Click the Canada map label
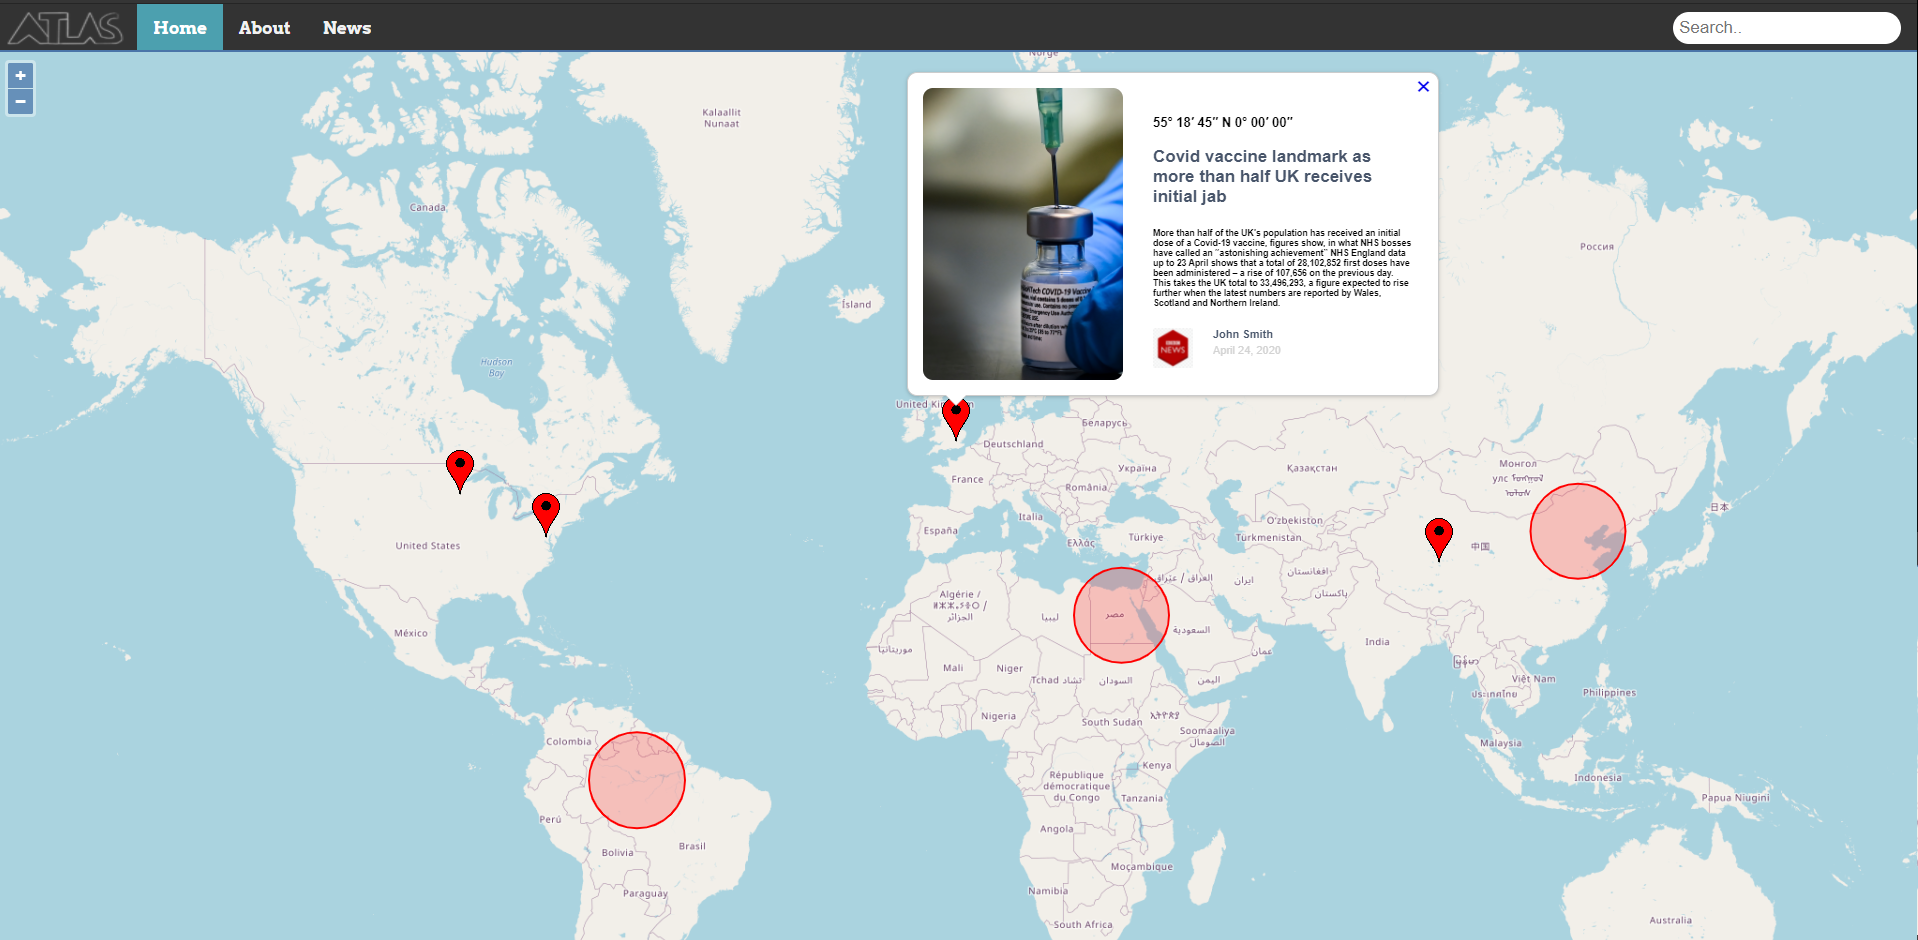 coord(428,208)
